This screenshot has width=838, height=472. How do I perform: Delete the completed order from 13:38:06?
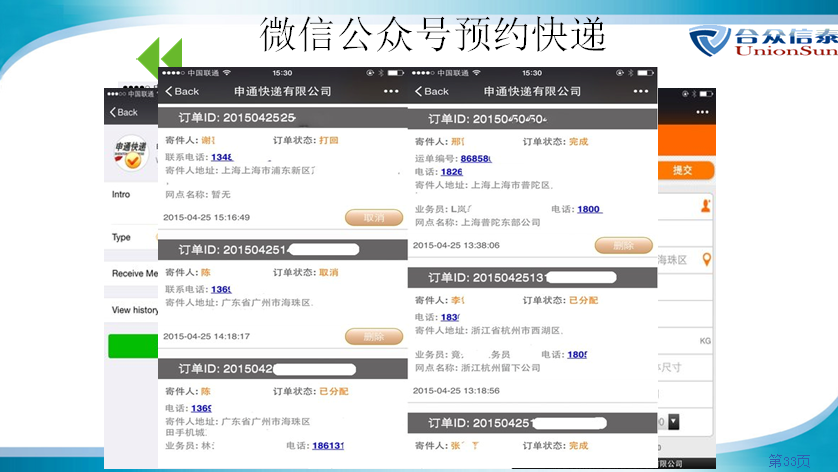tap(624, 245)
